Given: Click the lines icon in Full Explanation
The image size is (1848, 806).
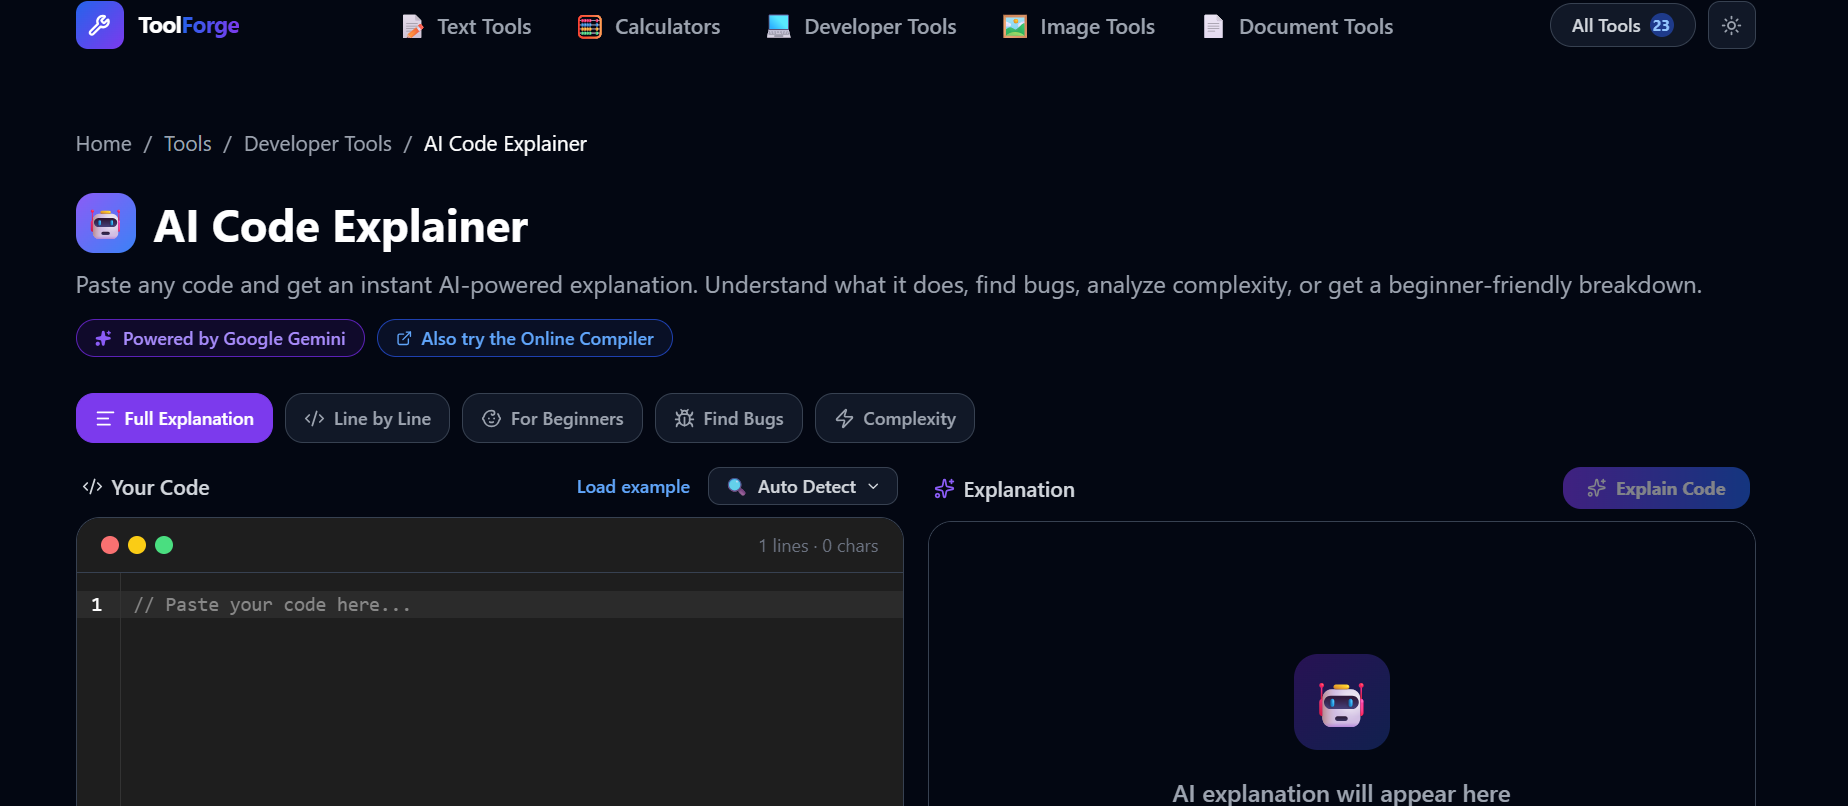Looking at the screenshot, I should pos(105,418).
